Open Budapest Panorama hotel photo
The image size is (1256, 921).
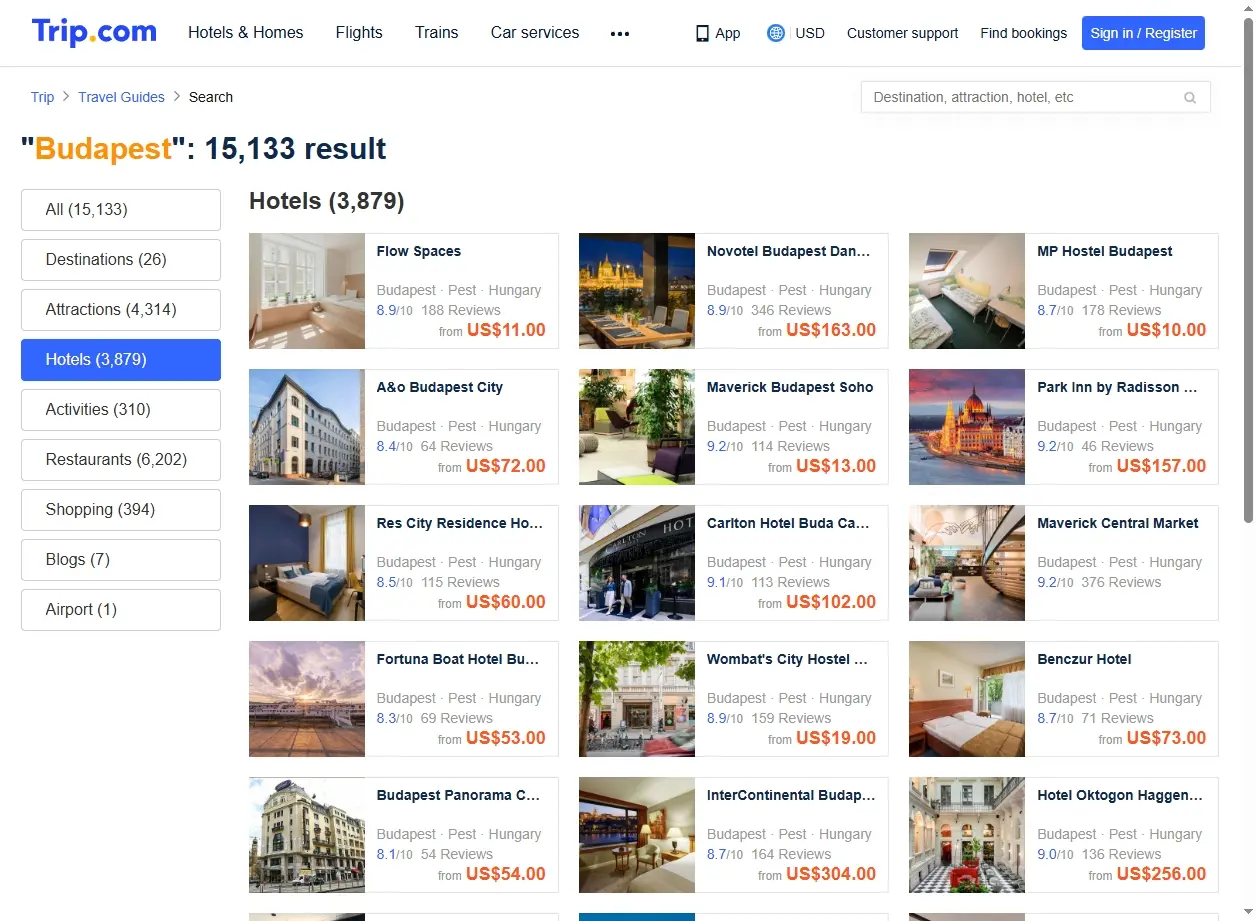click(307, 835)
